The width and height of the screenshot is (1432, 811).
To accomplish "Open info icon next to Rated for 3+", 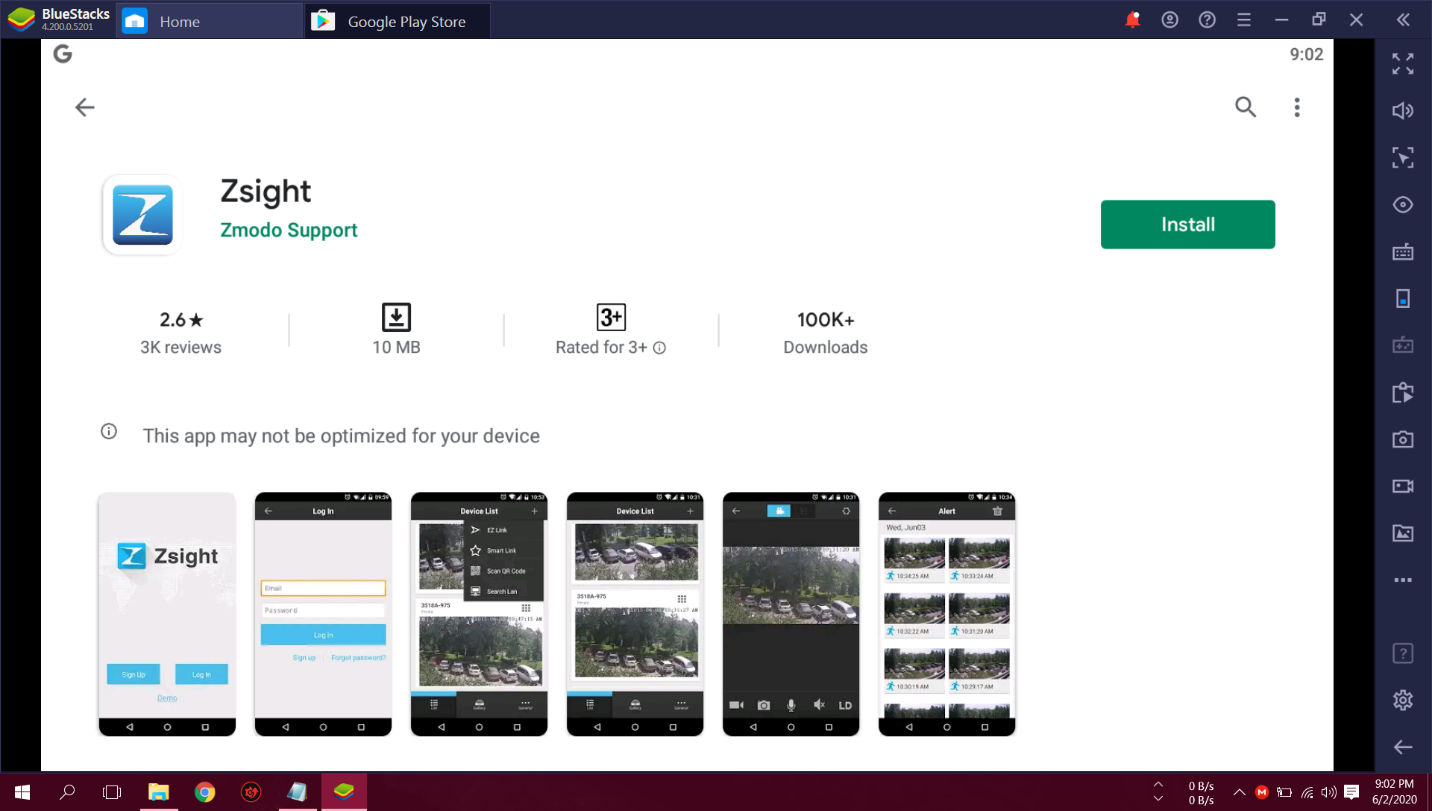I will coord(659,348).
